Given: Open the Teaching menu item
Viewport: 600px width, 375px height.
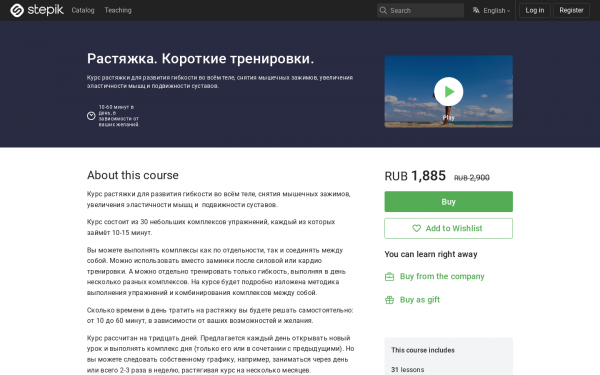Looking at the screenshot, I should click(x=118, y=10).
